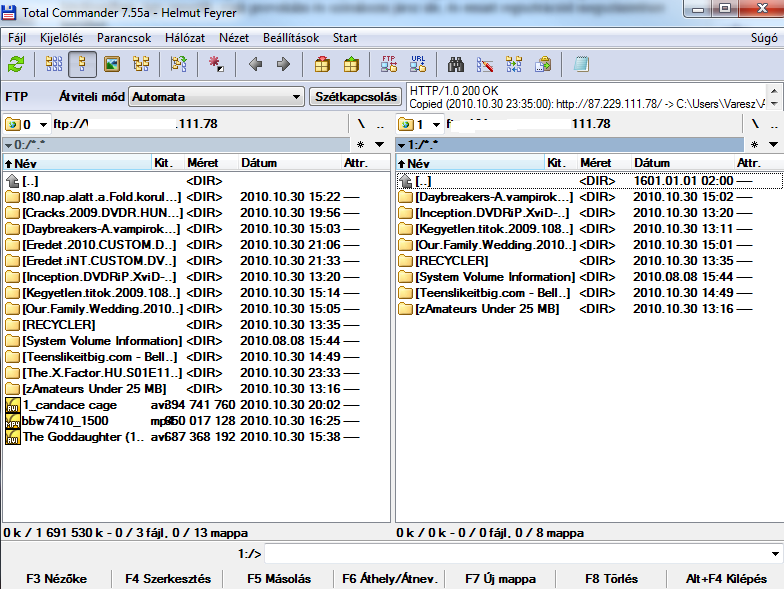
Task: Open the notepad toolbar icon
Action: tap(581, 64)
